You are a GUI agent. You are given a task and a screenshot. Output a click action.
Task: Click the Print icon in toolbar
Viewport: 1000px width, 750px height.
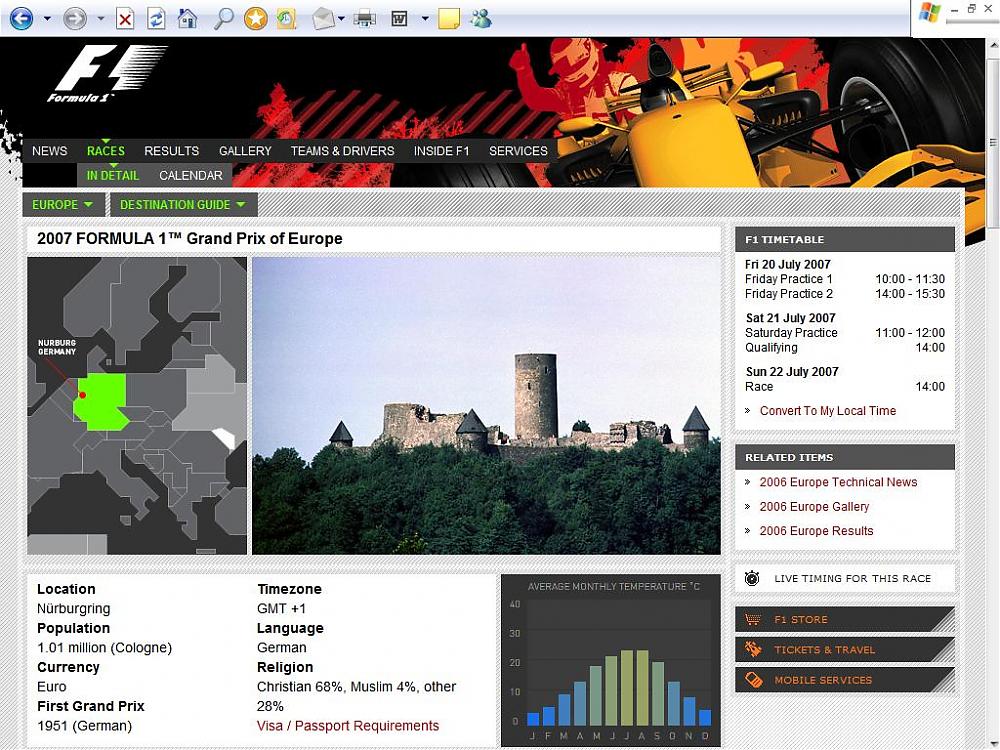click(x=364, y=18)
